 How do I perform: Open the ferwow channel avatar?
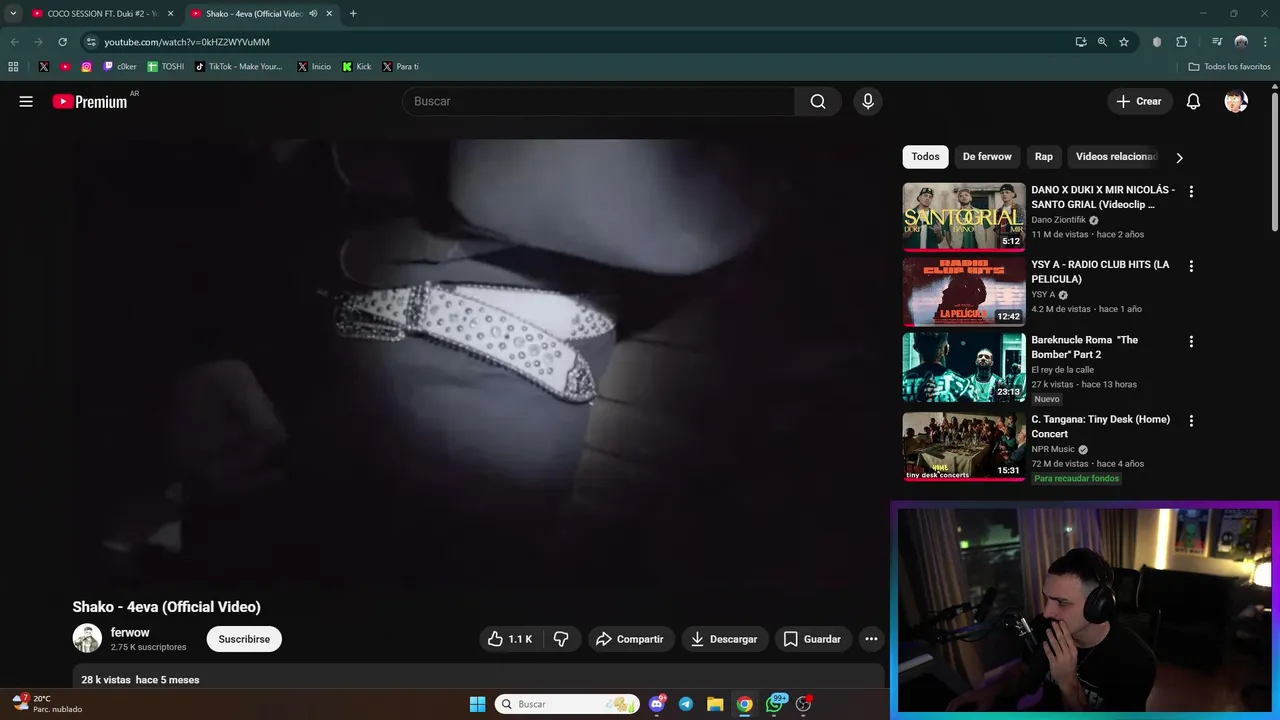click(87, 639)
